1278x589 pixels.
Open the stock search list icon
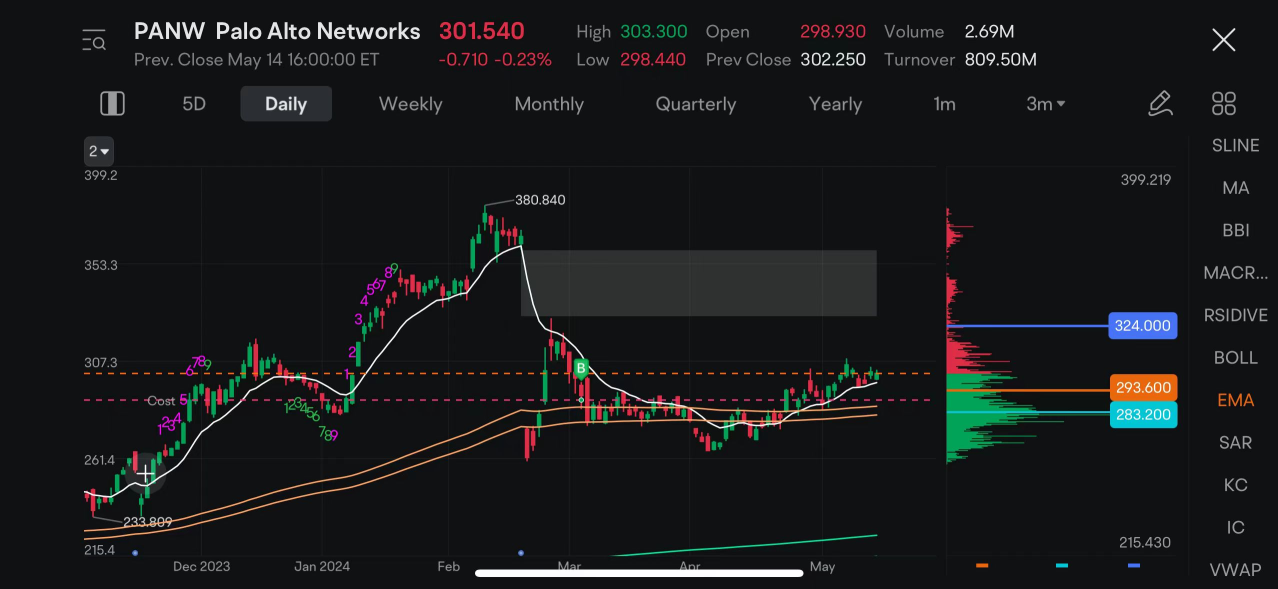pyautogui.click(x=94, y=41)
